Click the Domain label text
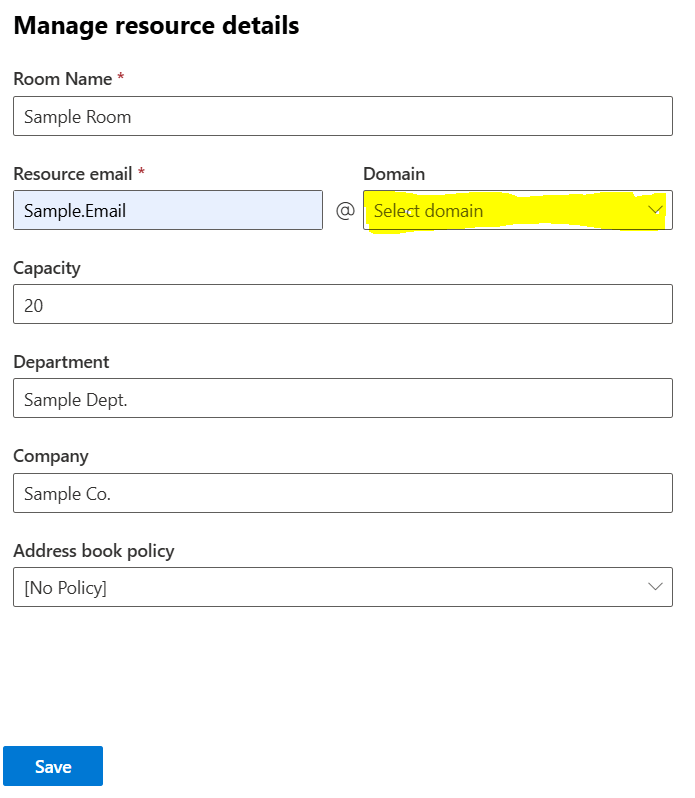The height and width of the screenshot is (798, 695). pyautogui.click(x=394, y=174)
